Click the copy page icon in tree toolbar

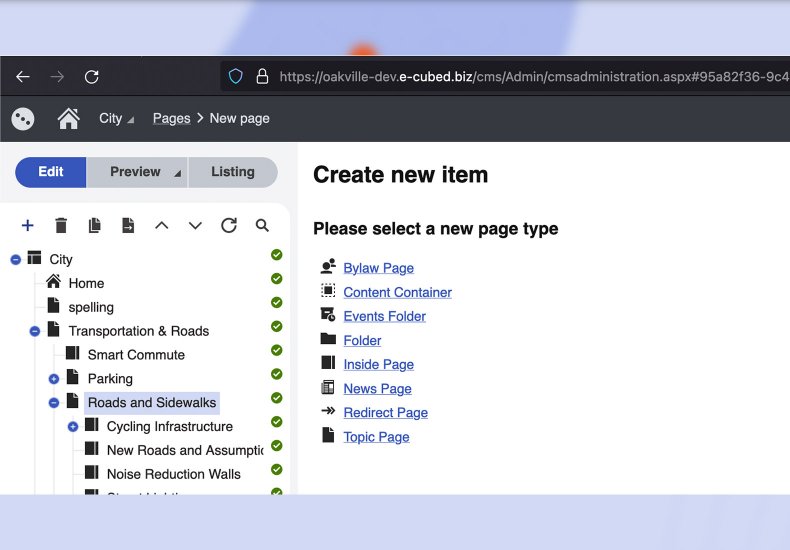click(x=95, y=226)
